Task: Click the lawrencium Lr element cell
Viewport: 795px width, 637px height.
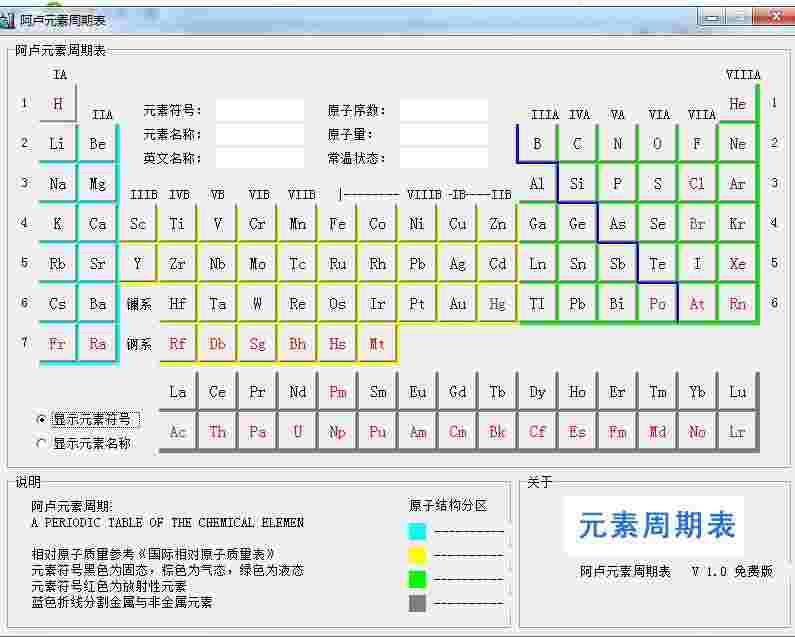Action: (x=738, y=432)
